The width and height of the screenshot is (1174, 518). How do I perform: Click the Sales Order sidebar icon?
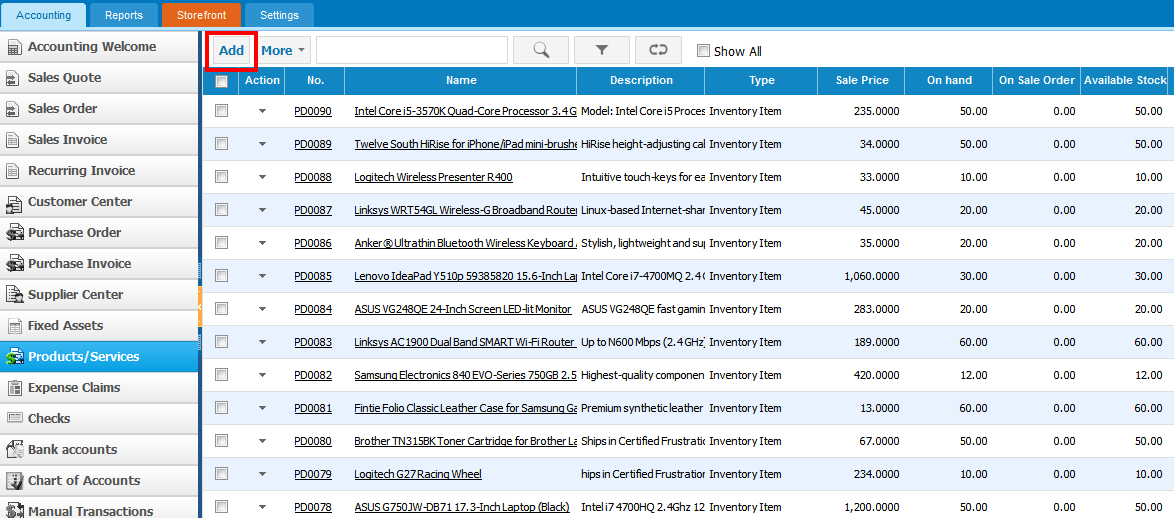click(x=14, y=109)
